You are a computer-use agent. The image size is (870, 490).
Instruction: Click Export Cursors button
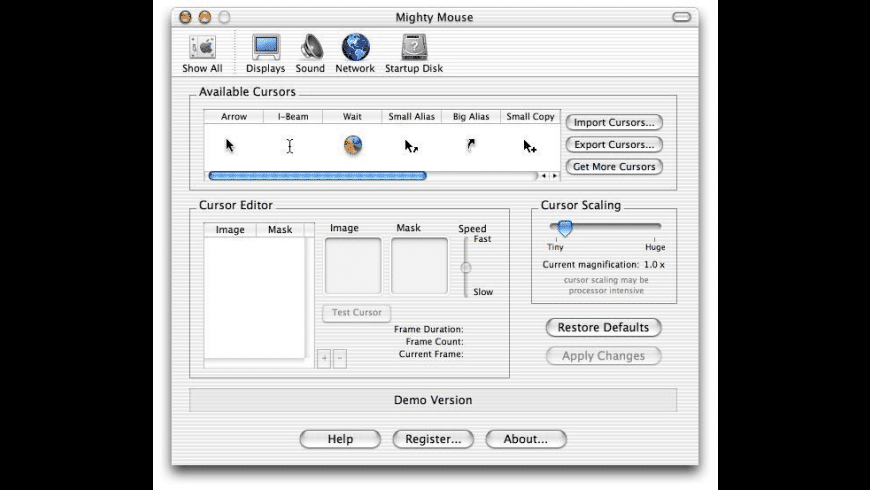614,144
